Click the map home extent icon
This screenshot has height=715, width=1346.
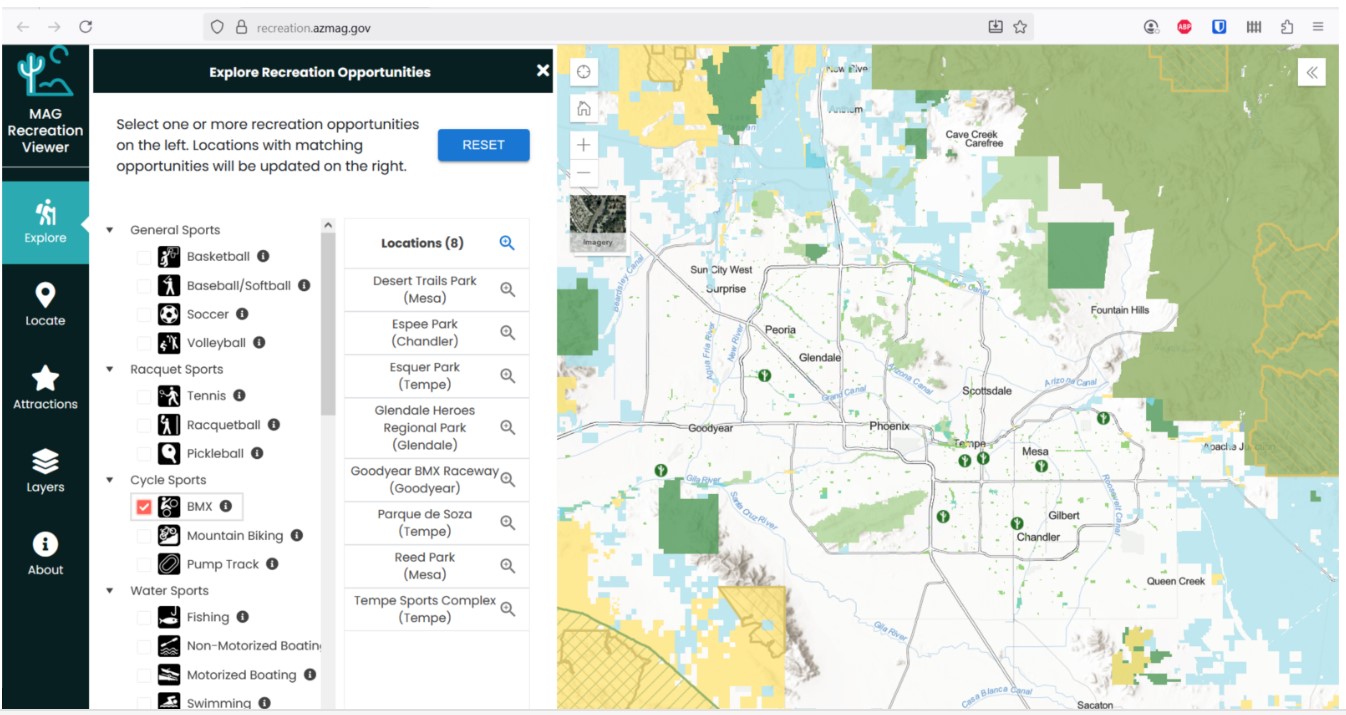coord(584,109)
